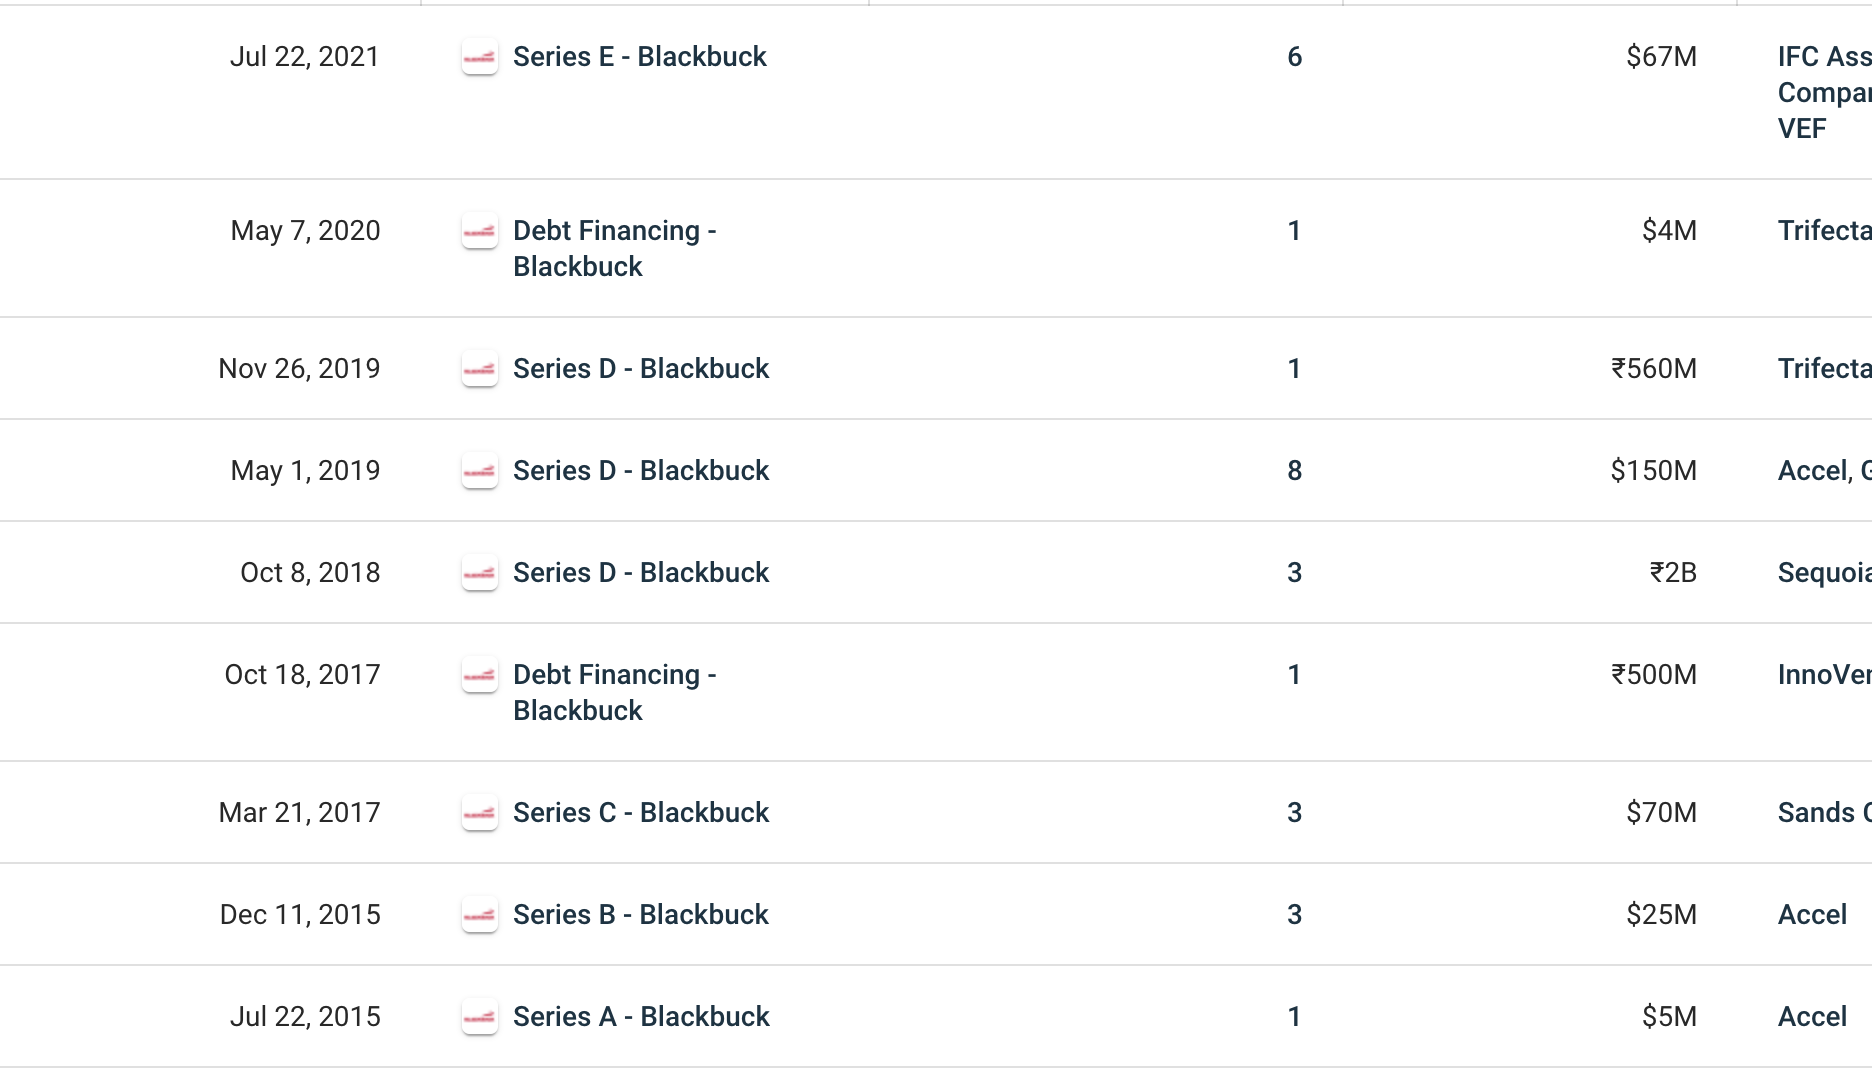This screenshot has height=1090, width=1872.
Task: Click VEF investor link in Series E row
Action: point(1801,129)
